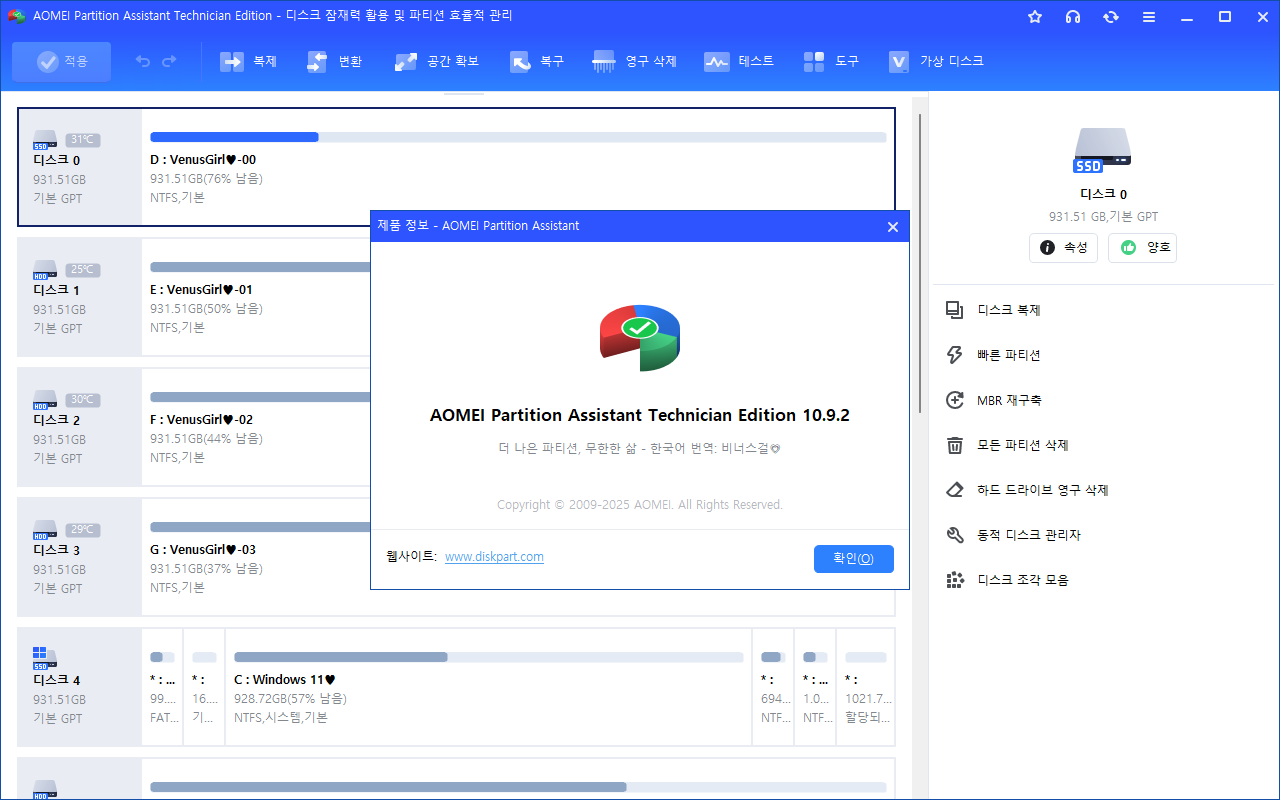1280x800 pixels.
Task: Open the hamburger menu in title bar
Action: tap(1149, 17)
